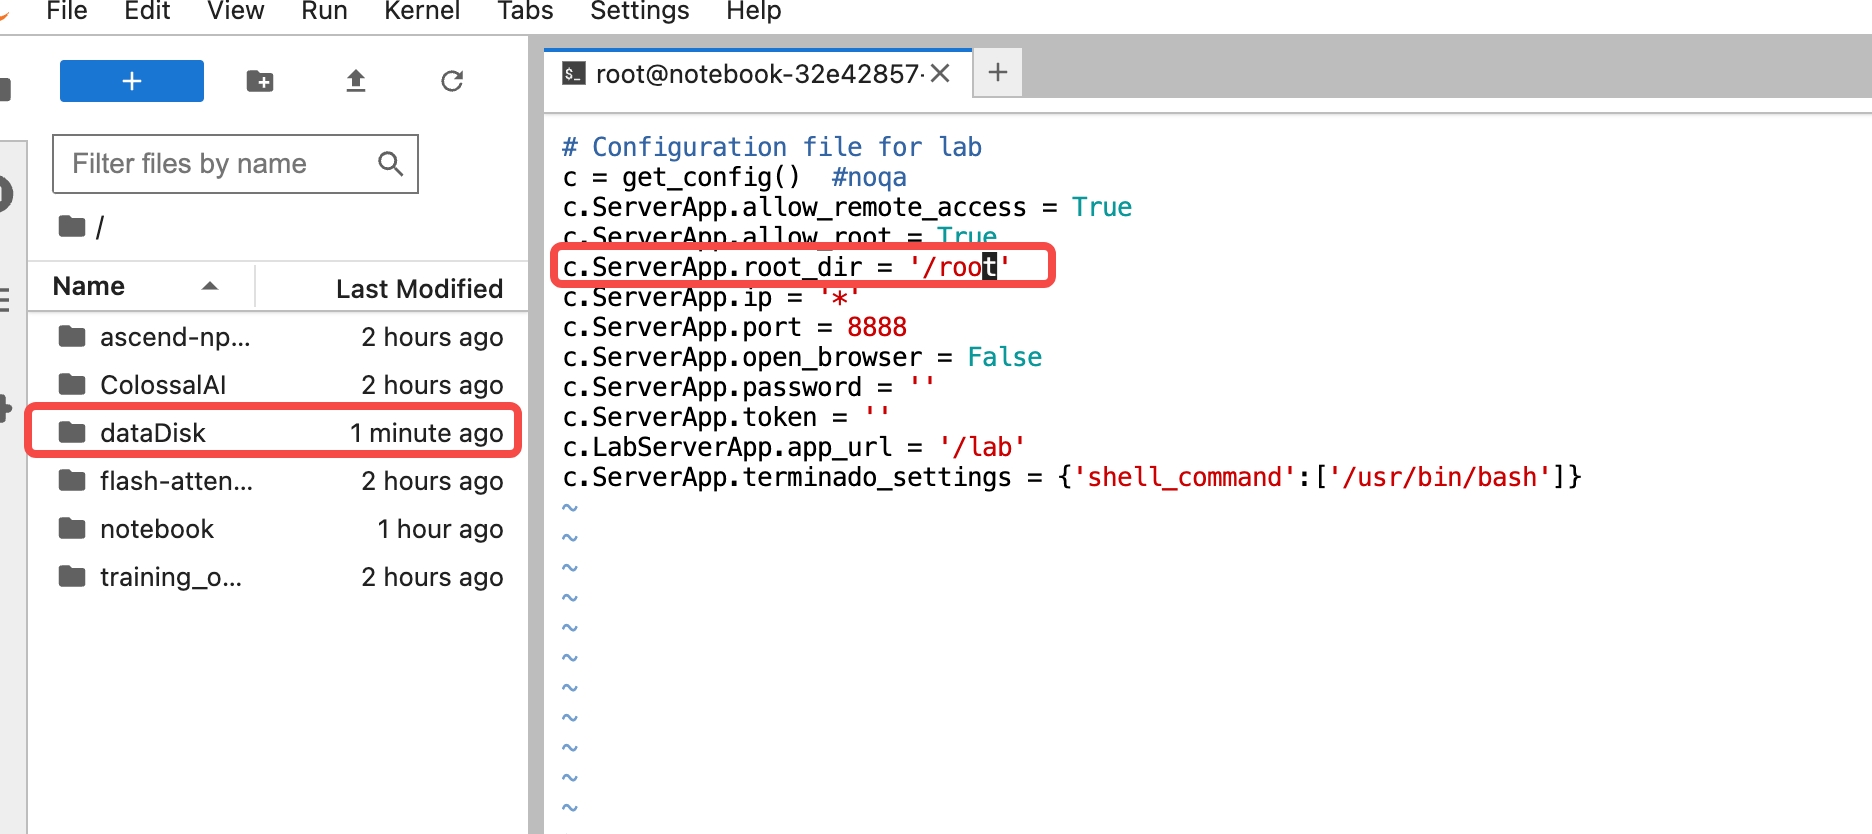Click '1 hour ago' in notebook row
1872x834 pixels.
click(440, 529)
